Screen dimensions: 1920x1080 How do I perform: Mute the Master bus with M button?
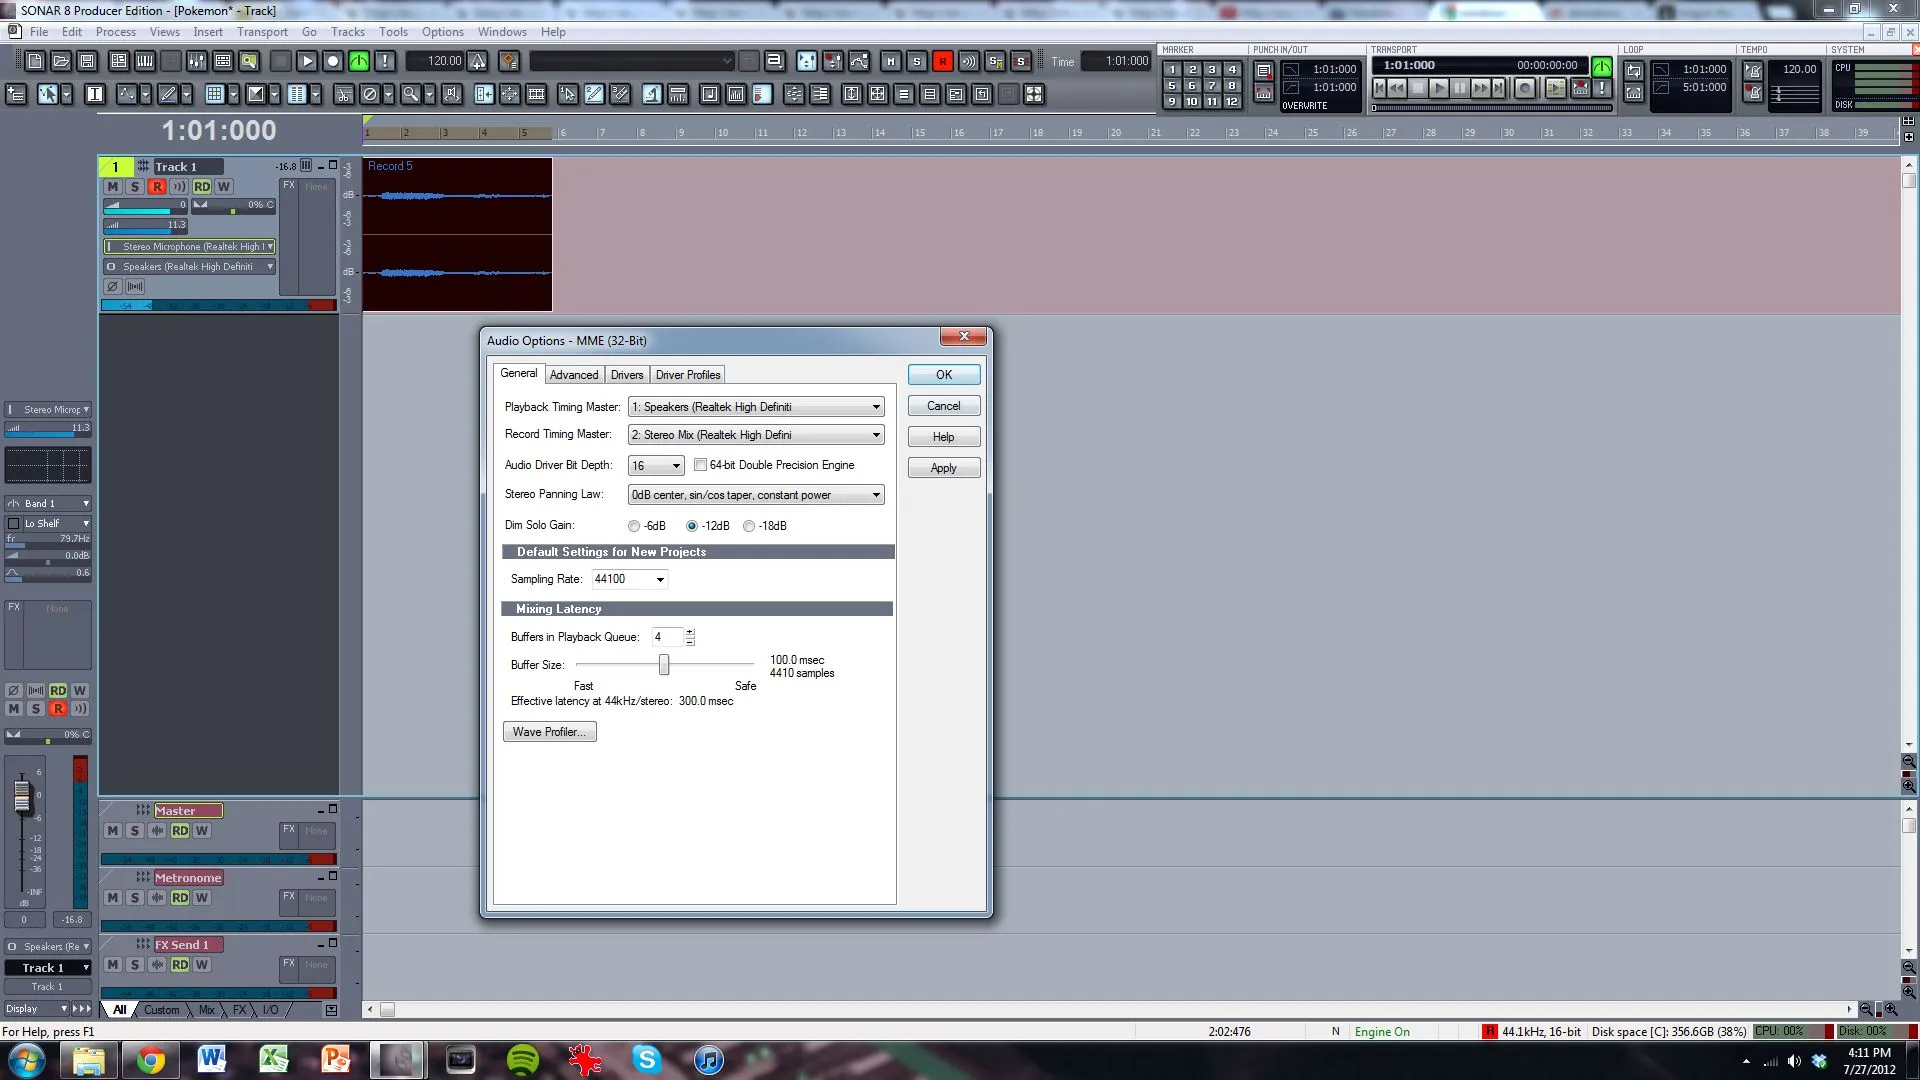(x=113, y=831)
